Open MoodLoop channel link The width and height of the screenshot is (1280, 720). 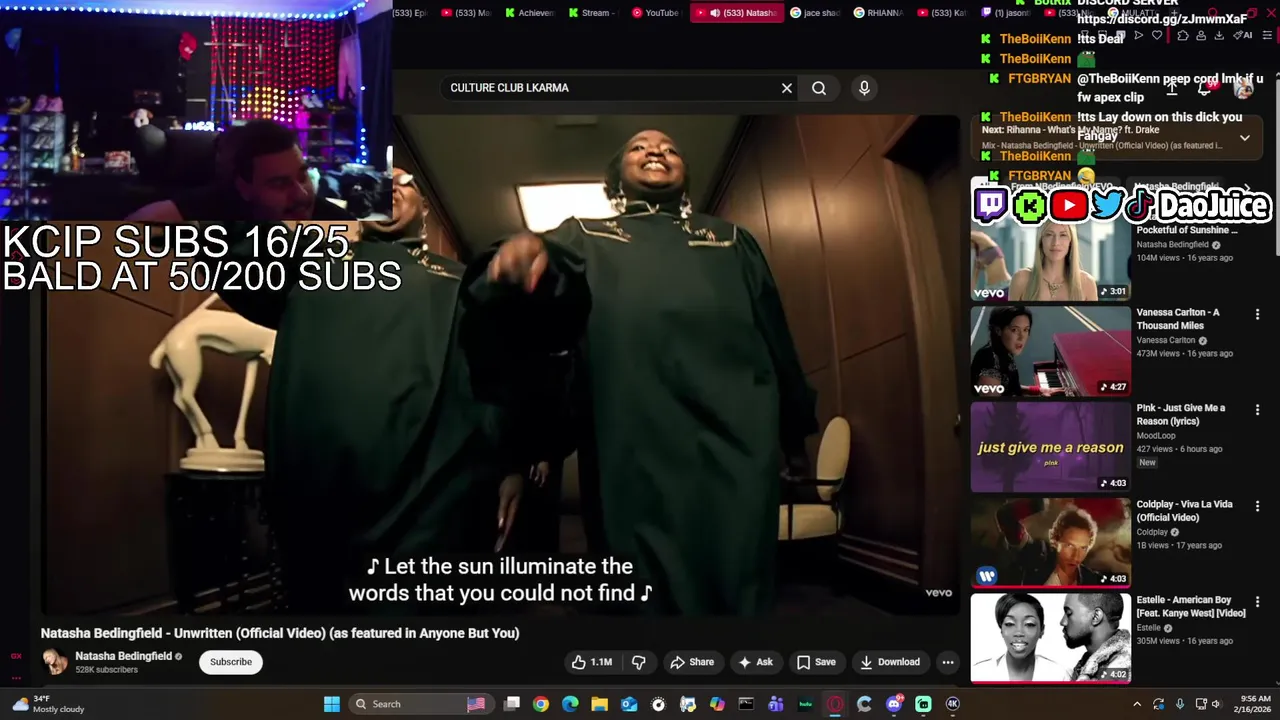[1156, 436]
